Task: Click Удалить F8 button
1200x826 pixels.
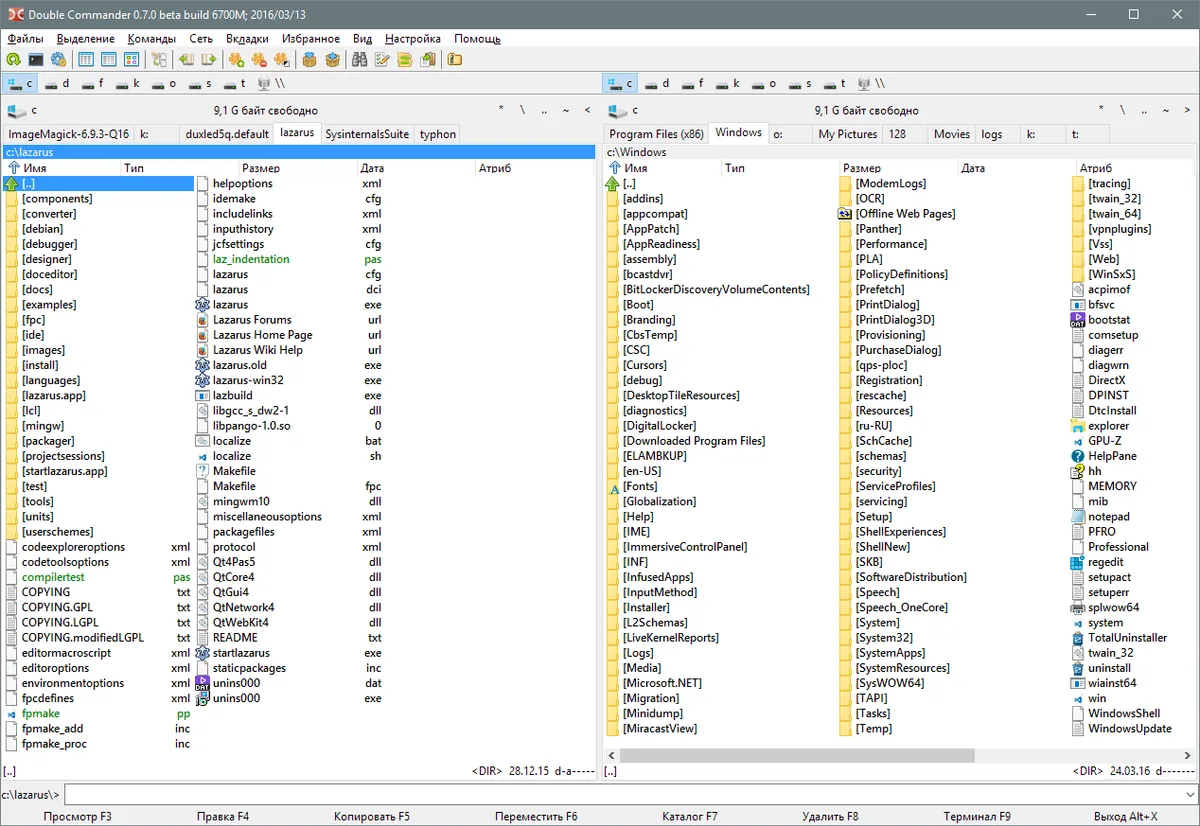Action: click(830, 817)
